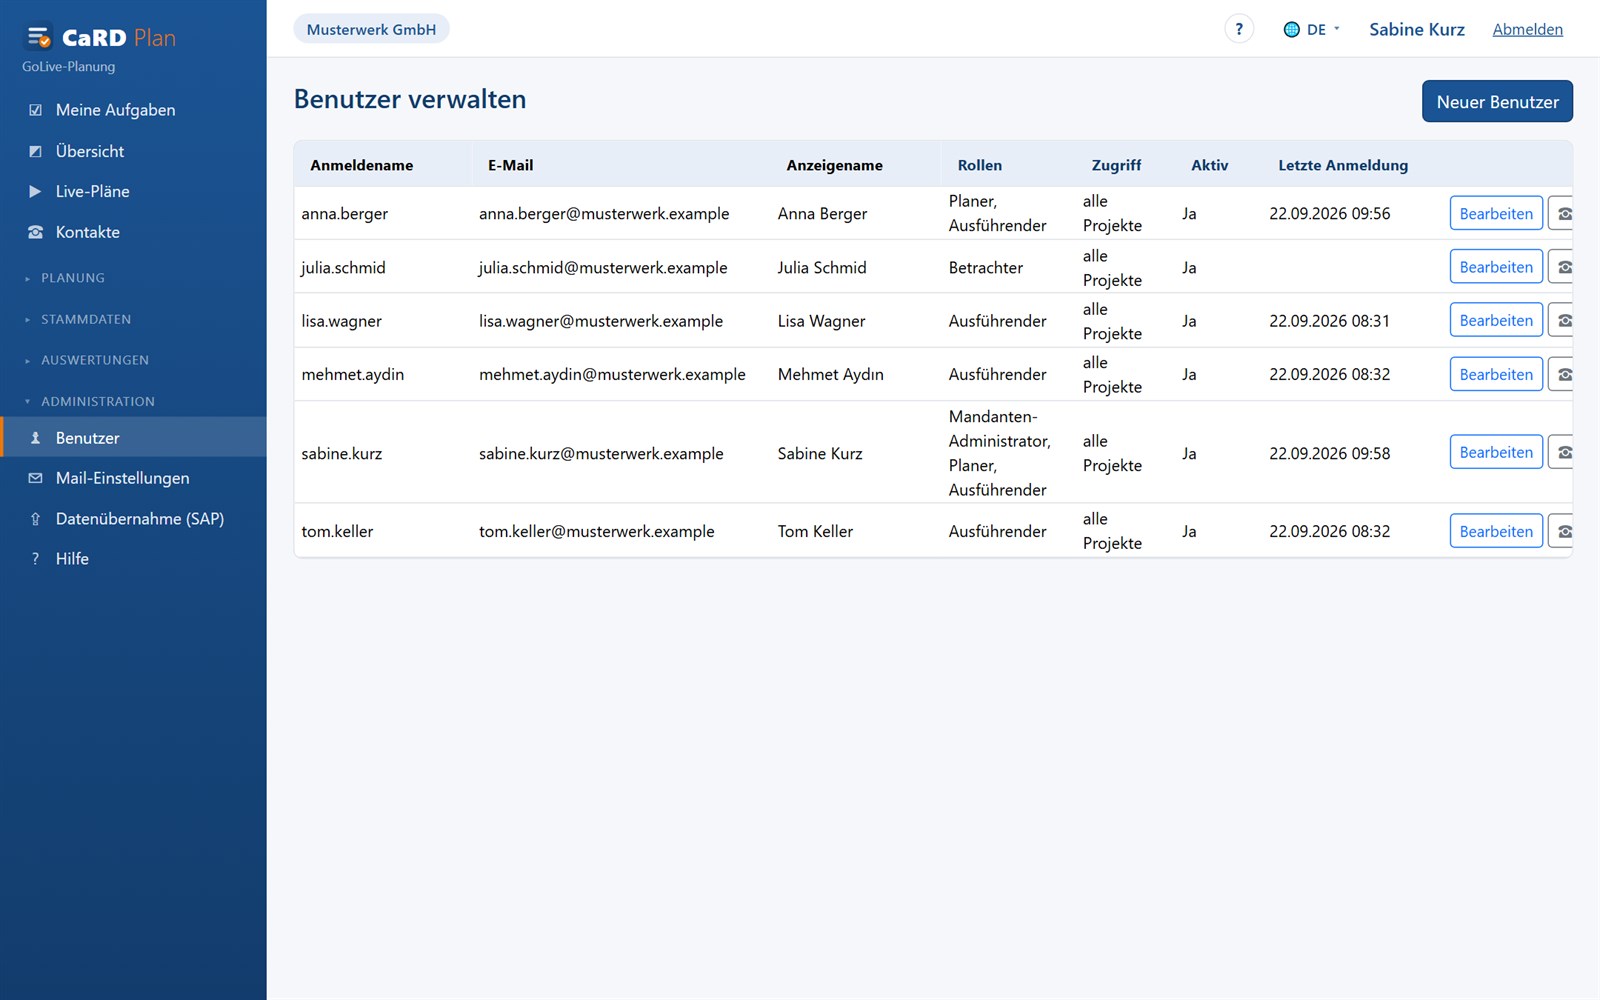
Task: Collapse the ADMINISTRATION sidebar section
Action: tap(90, 401)
